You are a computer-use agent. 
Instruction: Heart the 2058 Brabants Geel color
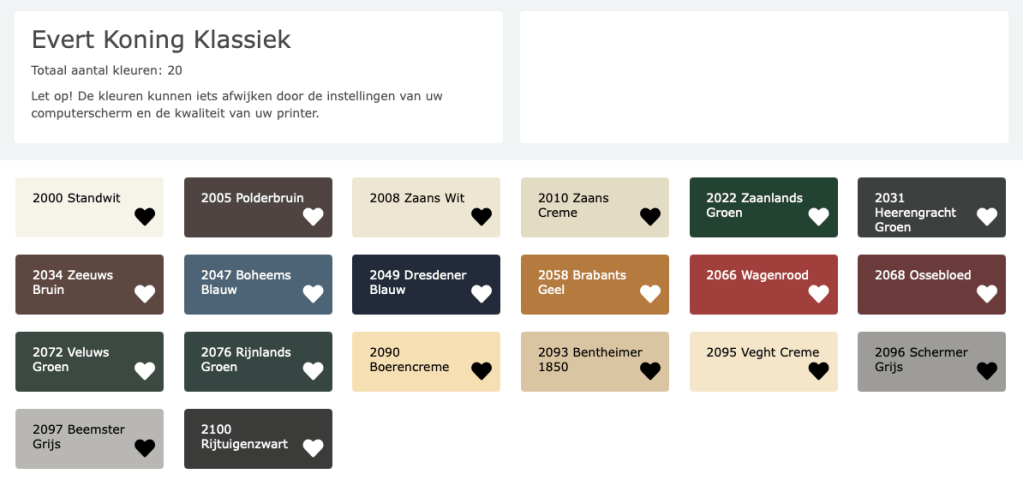(650, 293)
